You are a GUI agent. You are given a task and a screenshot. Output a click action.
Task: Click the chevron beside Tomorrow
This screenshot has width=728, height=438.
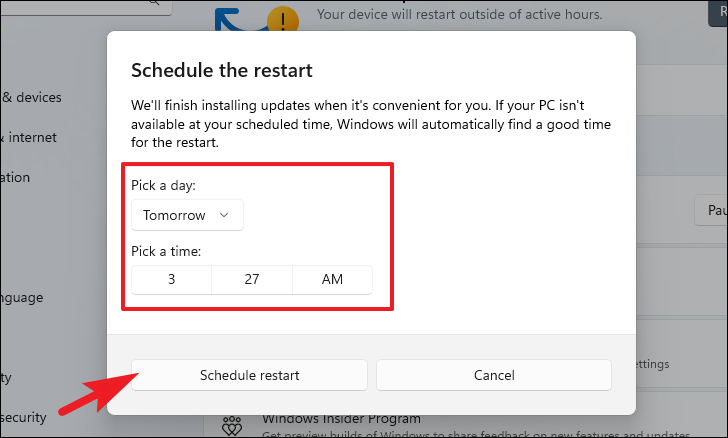pyautogui.click(x=224, y=215)
